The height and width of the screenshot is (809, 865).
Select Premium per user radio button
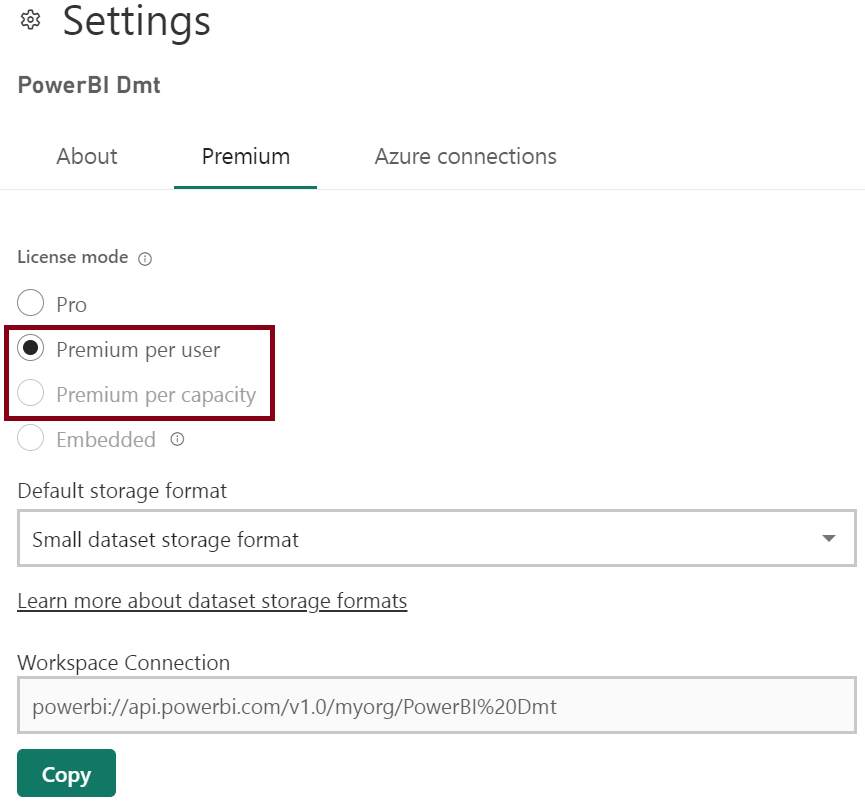pyautogui.click(x=30, y=348)
